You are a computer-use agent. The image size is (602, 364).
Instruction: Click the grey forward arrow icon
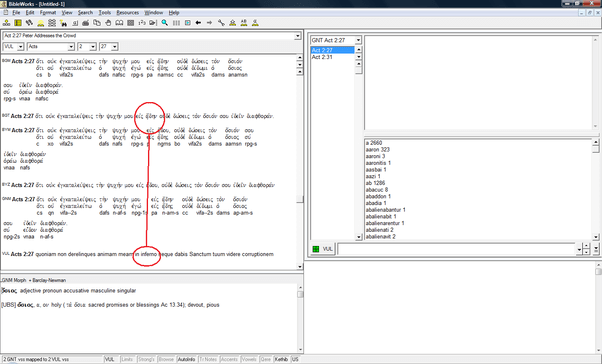(209, 23)
